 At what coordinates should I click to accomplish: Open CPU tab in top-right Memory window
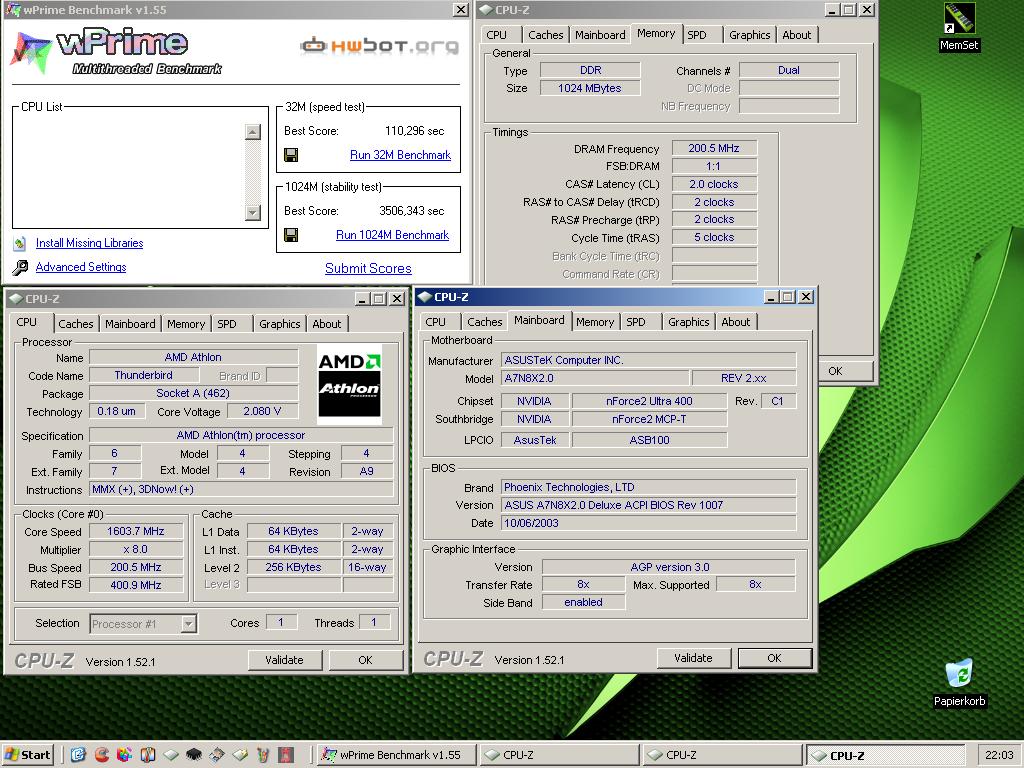pyautogui.click(x=496, y=35)
